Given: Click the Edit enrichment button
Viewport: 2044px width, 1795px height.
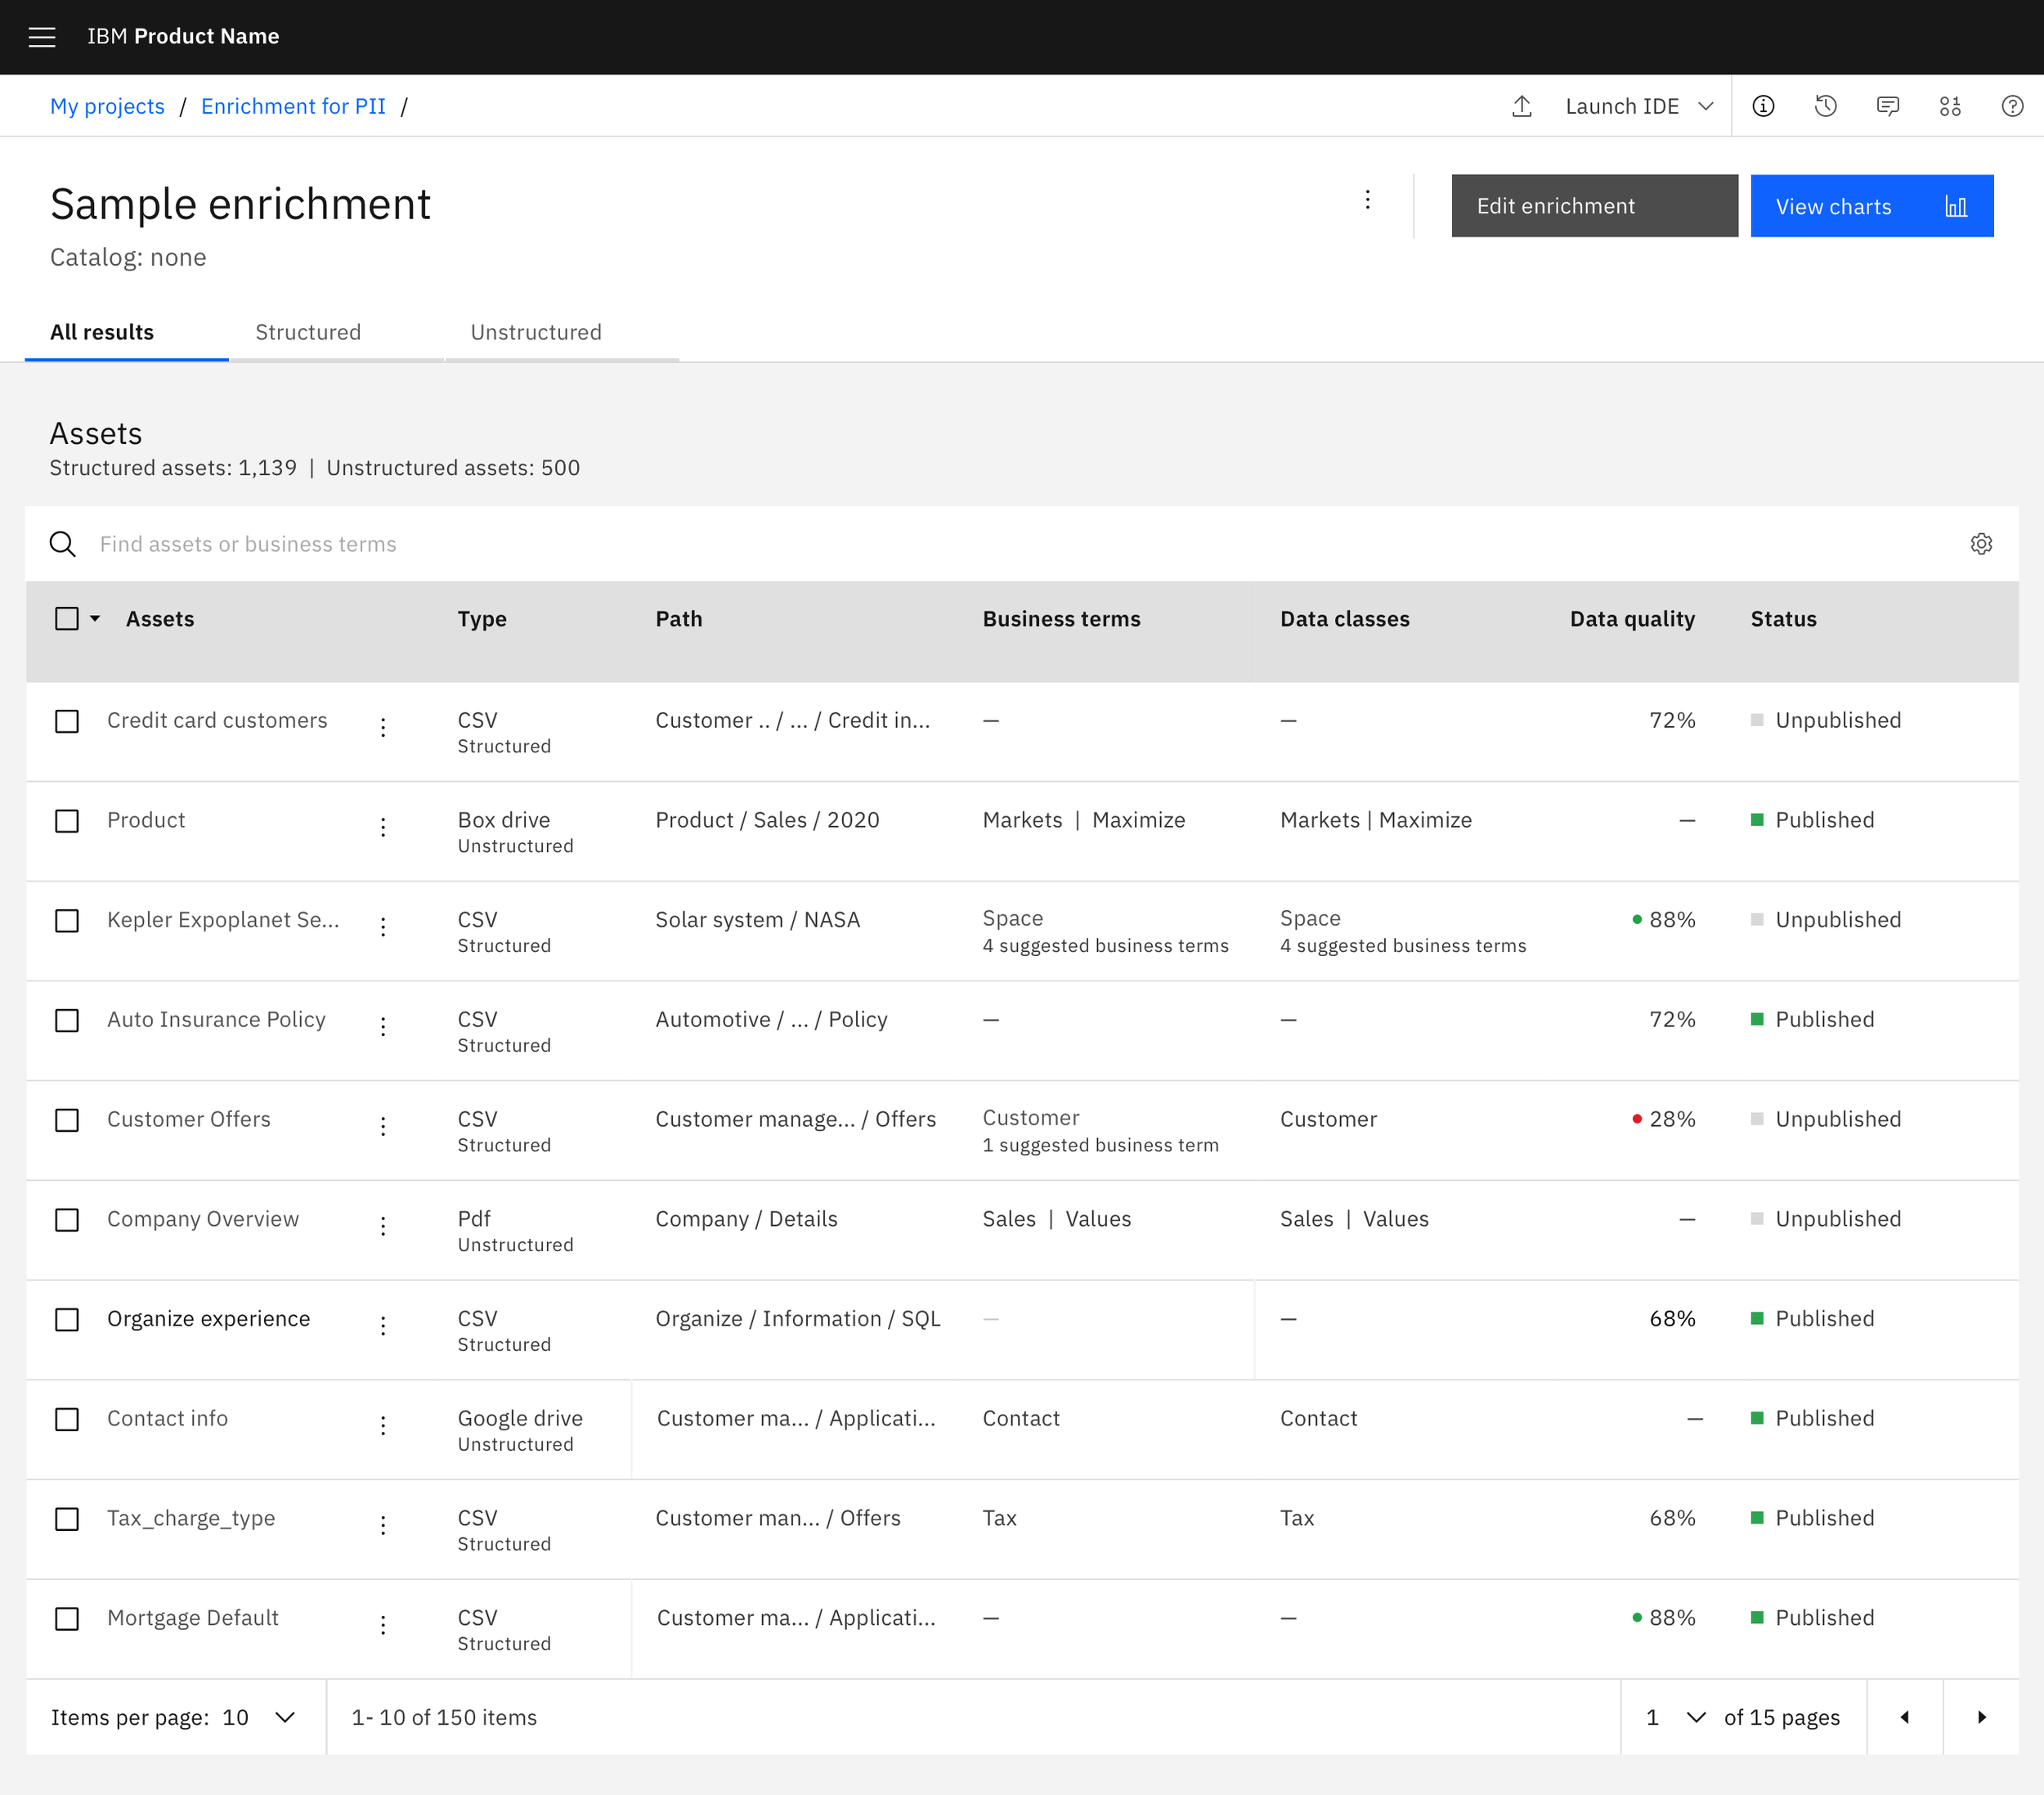Looking at the screenshot, I should click(x=1593, y=206).
